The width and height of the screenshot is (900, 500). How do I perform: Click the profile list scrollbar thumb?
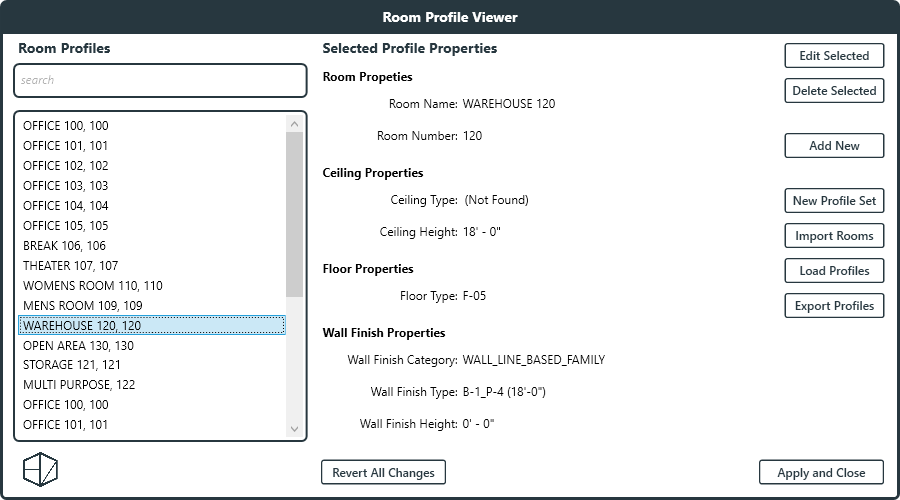click(x=294, y=215)
